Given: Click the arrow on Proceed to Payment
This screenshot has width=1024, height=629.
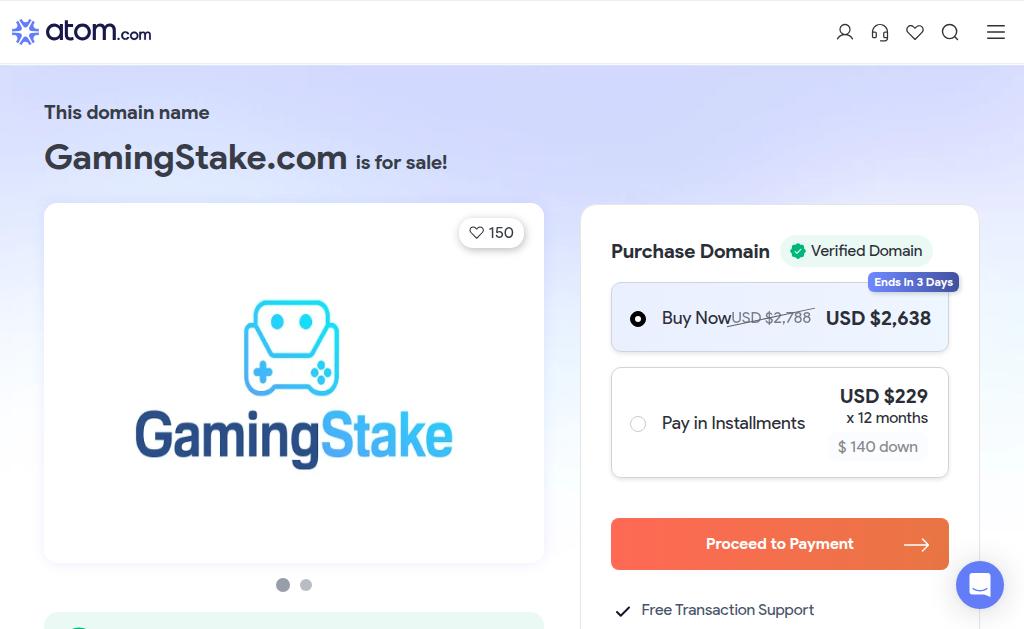Looking at the screenshot, I should coord(916,545).
